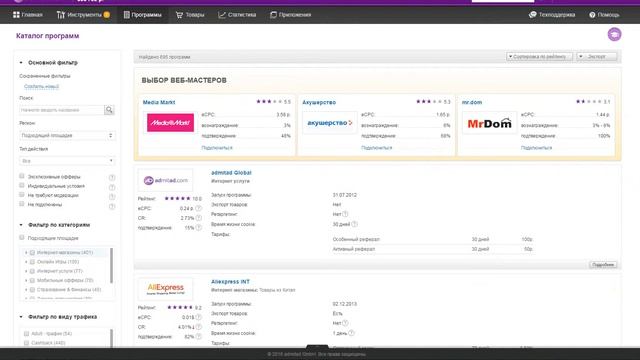Go to the Товары section
This screenshot has width=640, height=360.
190,15
